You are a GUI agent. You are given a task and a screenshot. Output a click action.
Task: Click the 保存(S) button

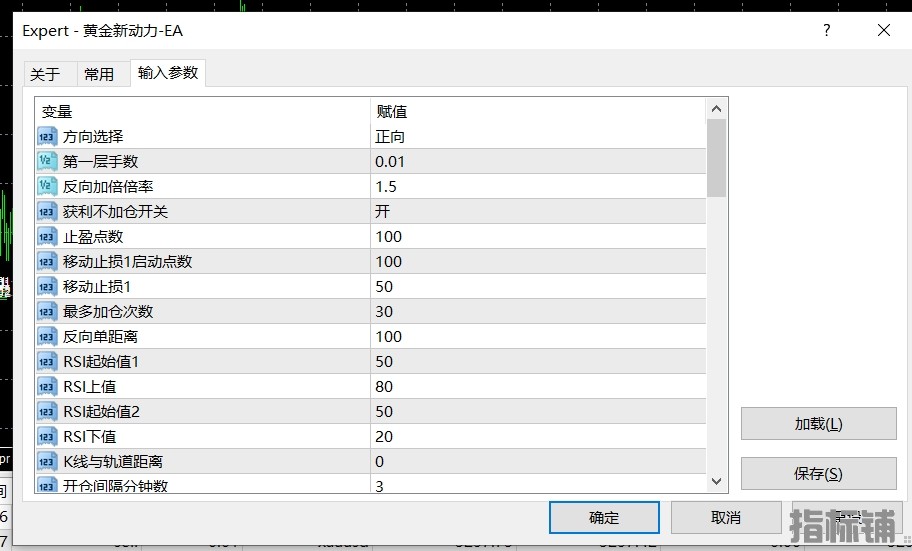(818, 474)
